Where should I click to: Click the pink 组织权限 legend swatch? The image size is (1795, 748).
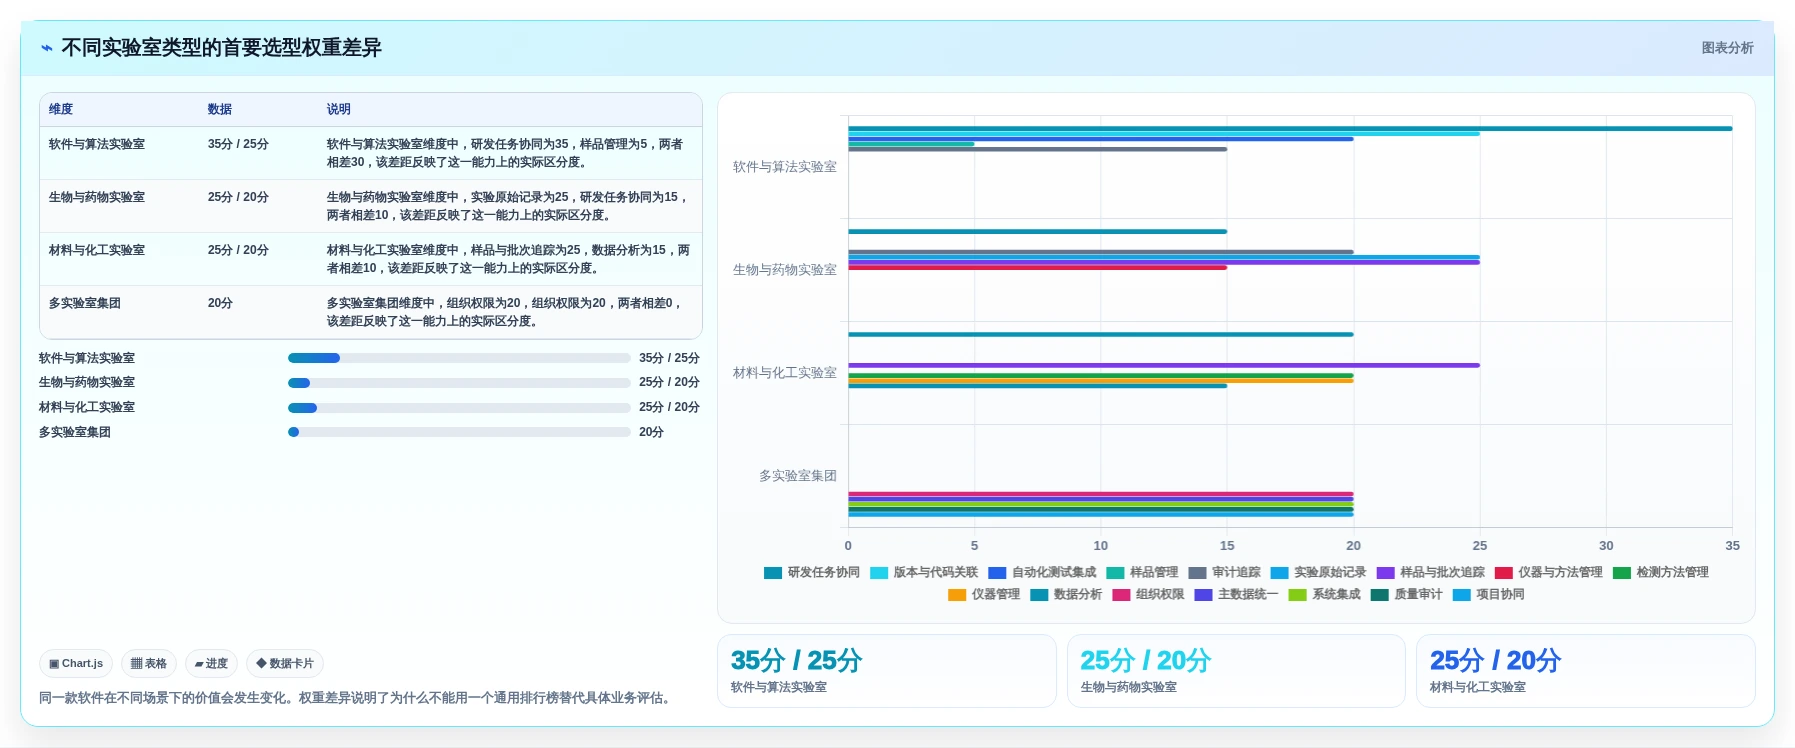pos(1121,595)
